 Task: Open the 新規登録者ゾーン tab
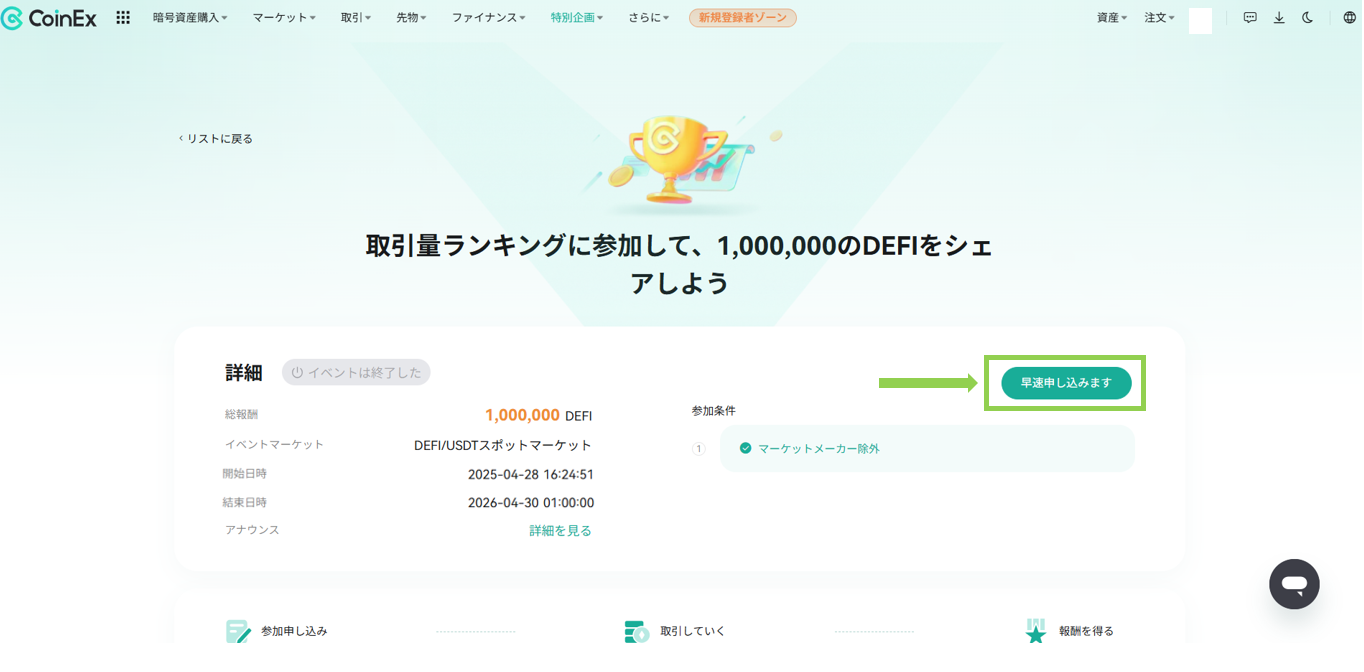point(743,18)
